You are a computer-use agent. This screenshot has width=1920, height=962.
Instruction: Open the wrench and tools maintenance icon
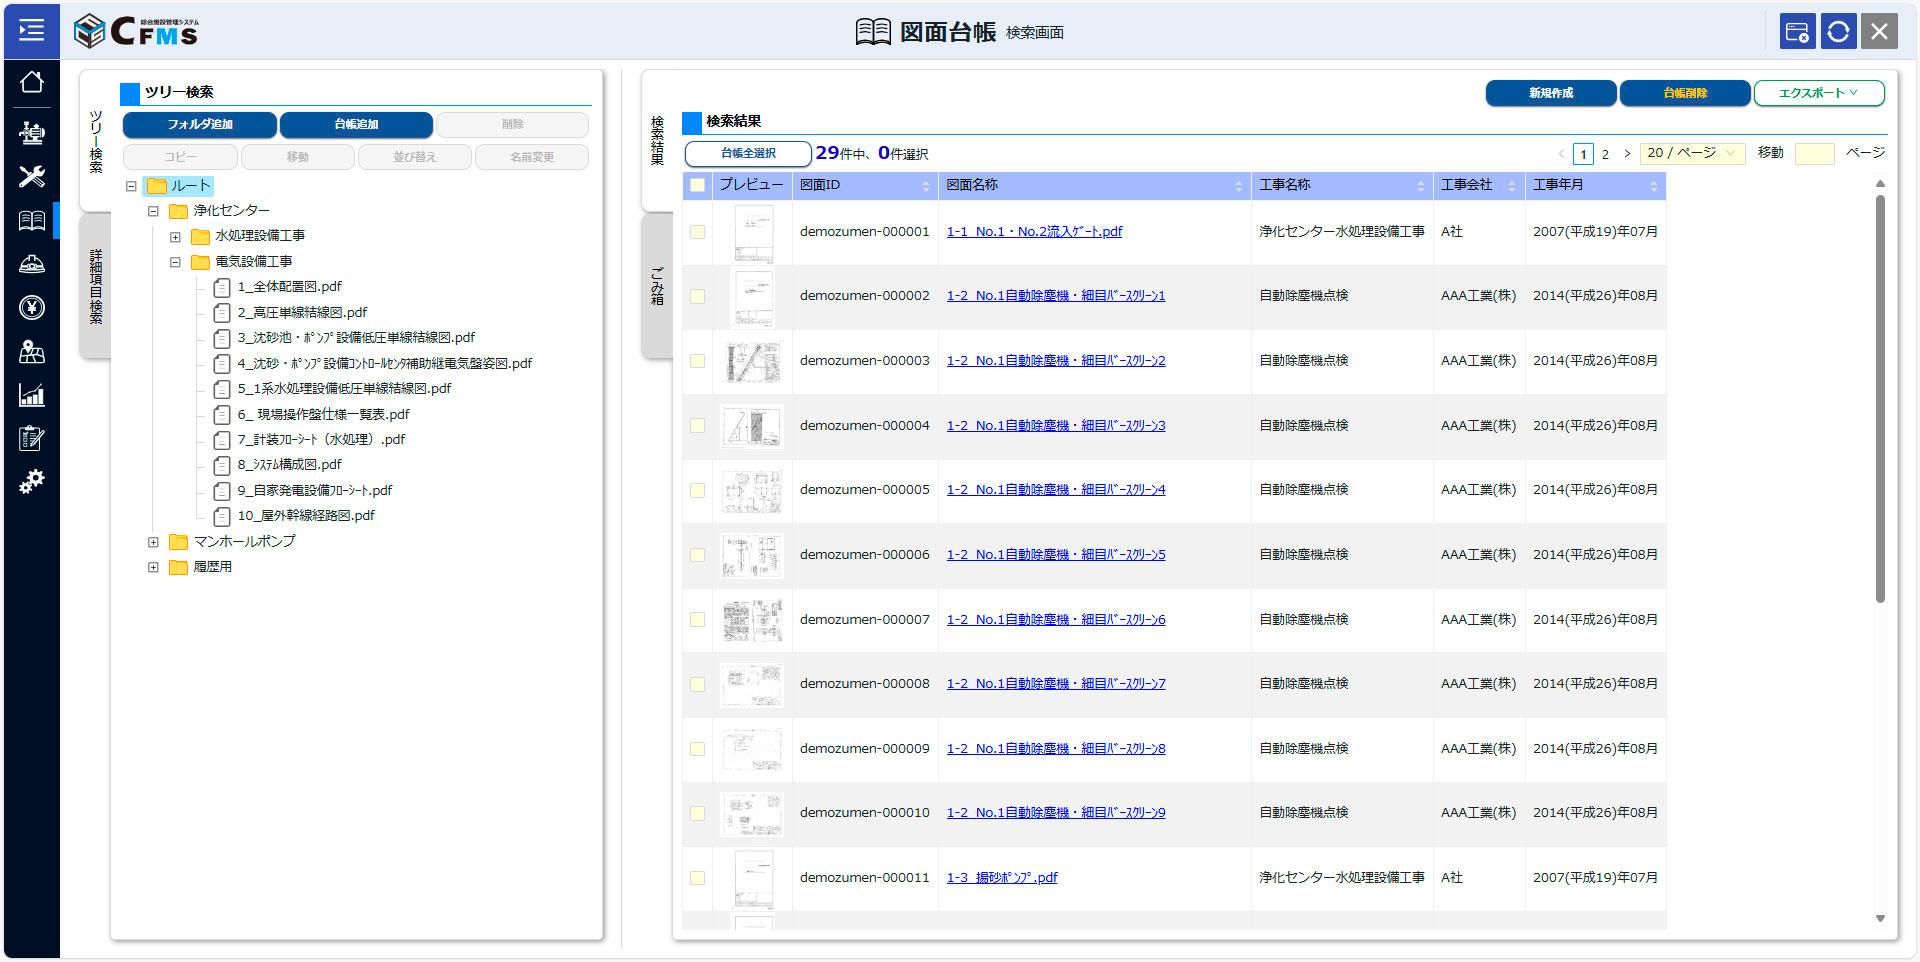[31, 177]
